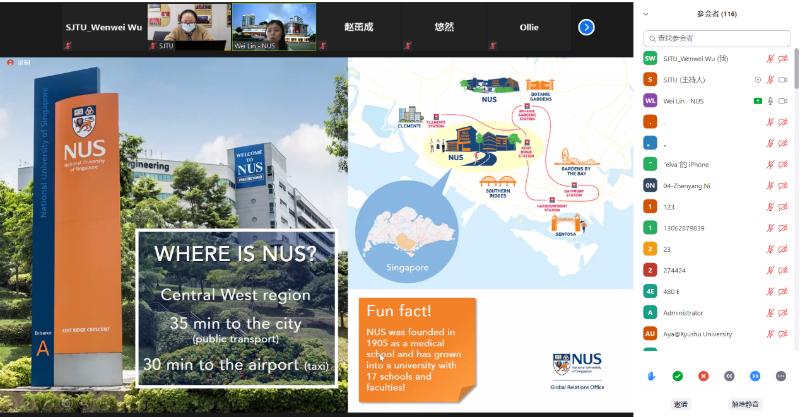Select the Ollie participant tile

[529, 28]
